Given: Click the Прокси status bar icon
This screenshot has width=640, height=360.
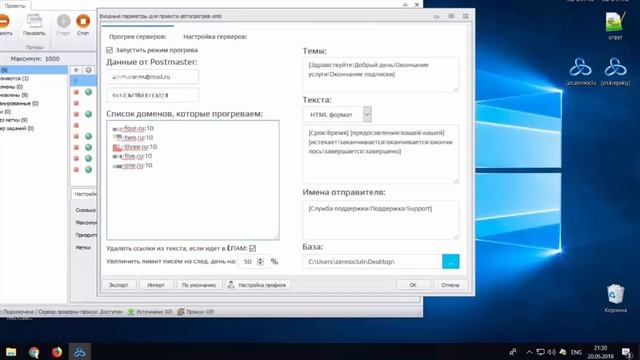Looking at the screenshot, I should pyautogui.click(x=181, y=312).
